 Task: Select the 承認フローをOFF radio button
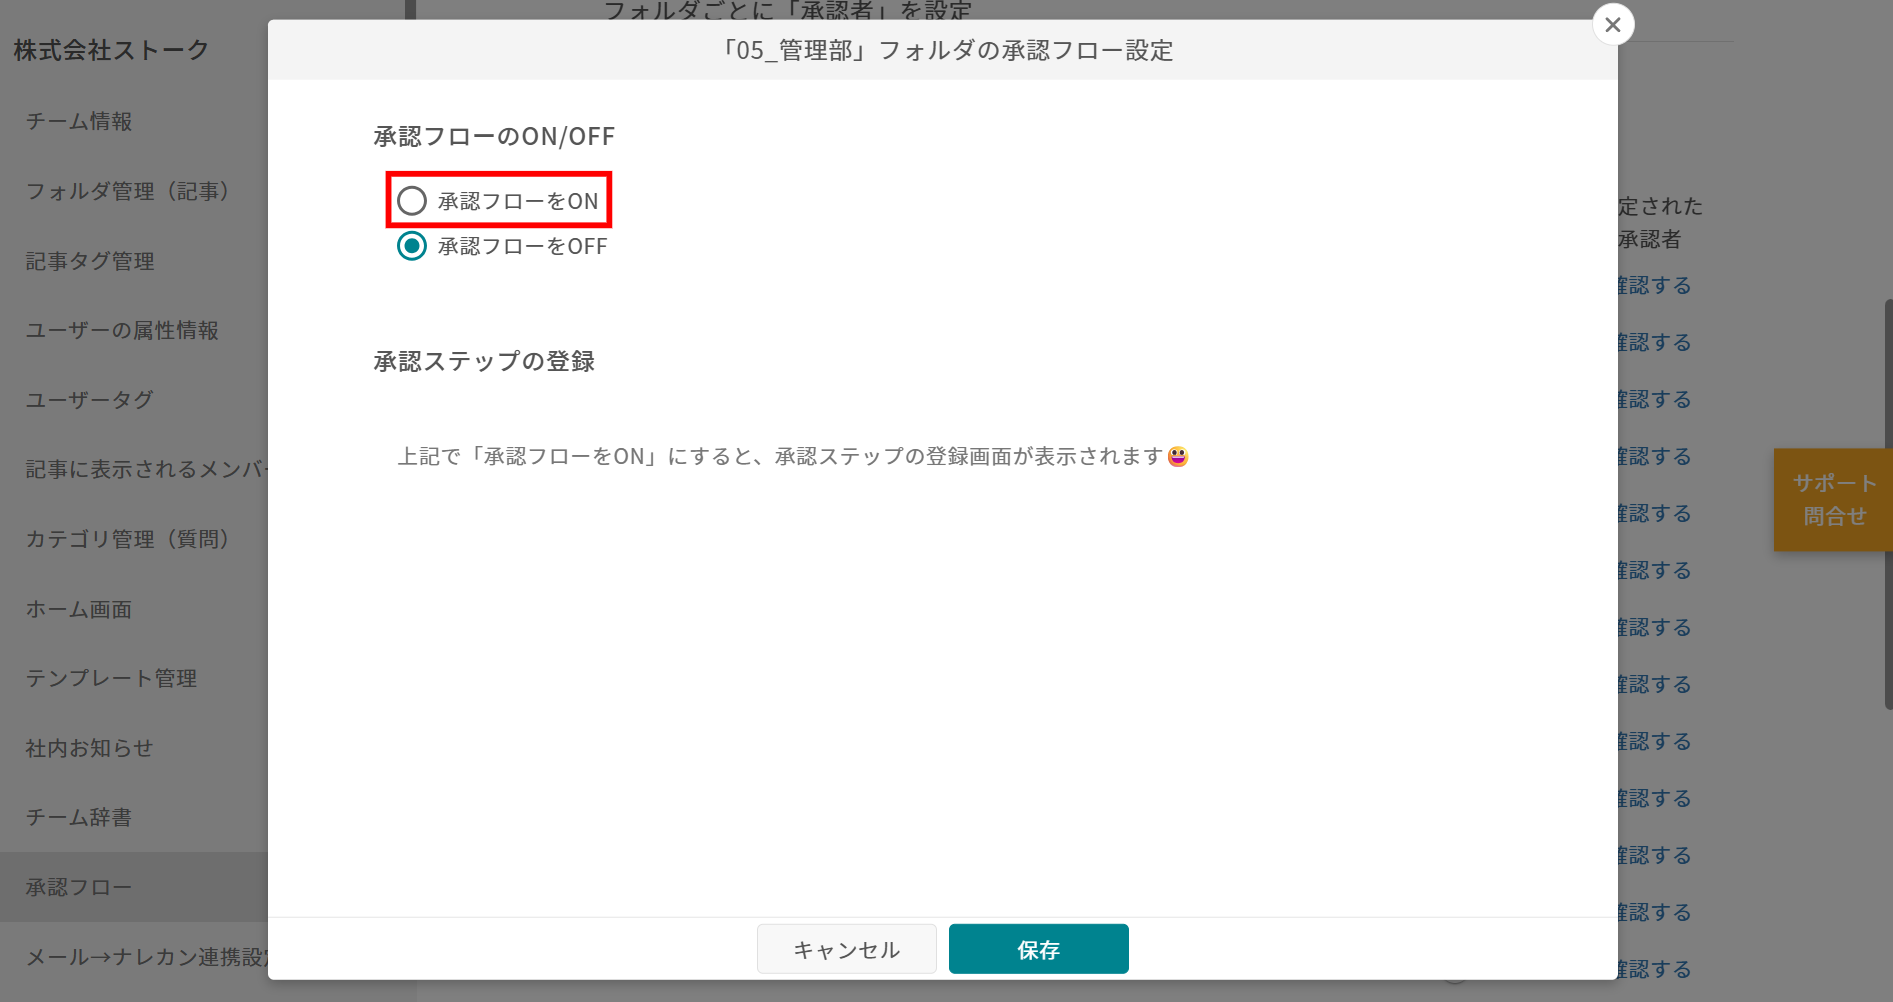(411, 246)
